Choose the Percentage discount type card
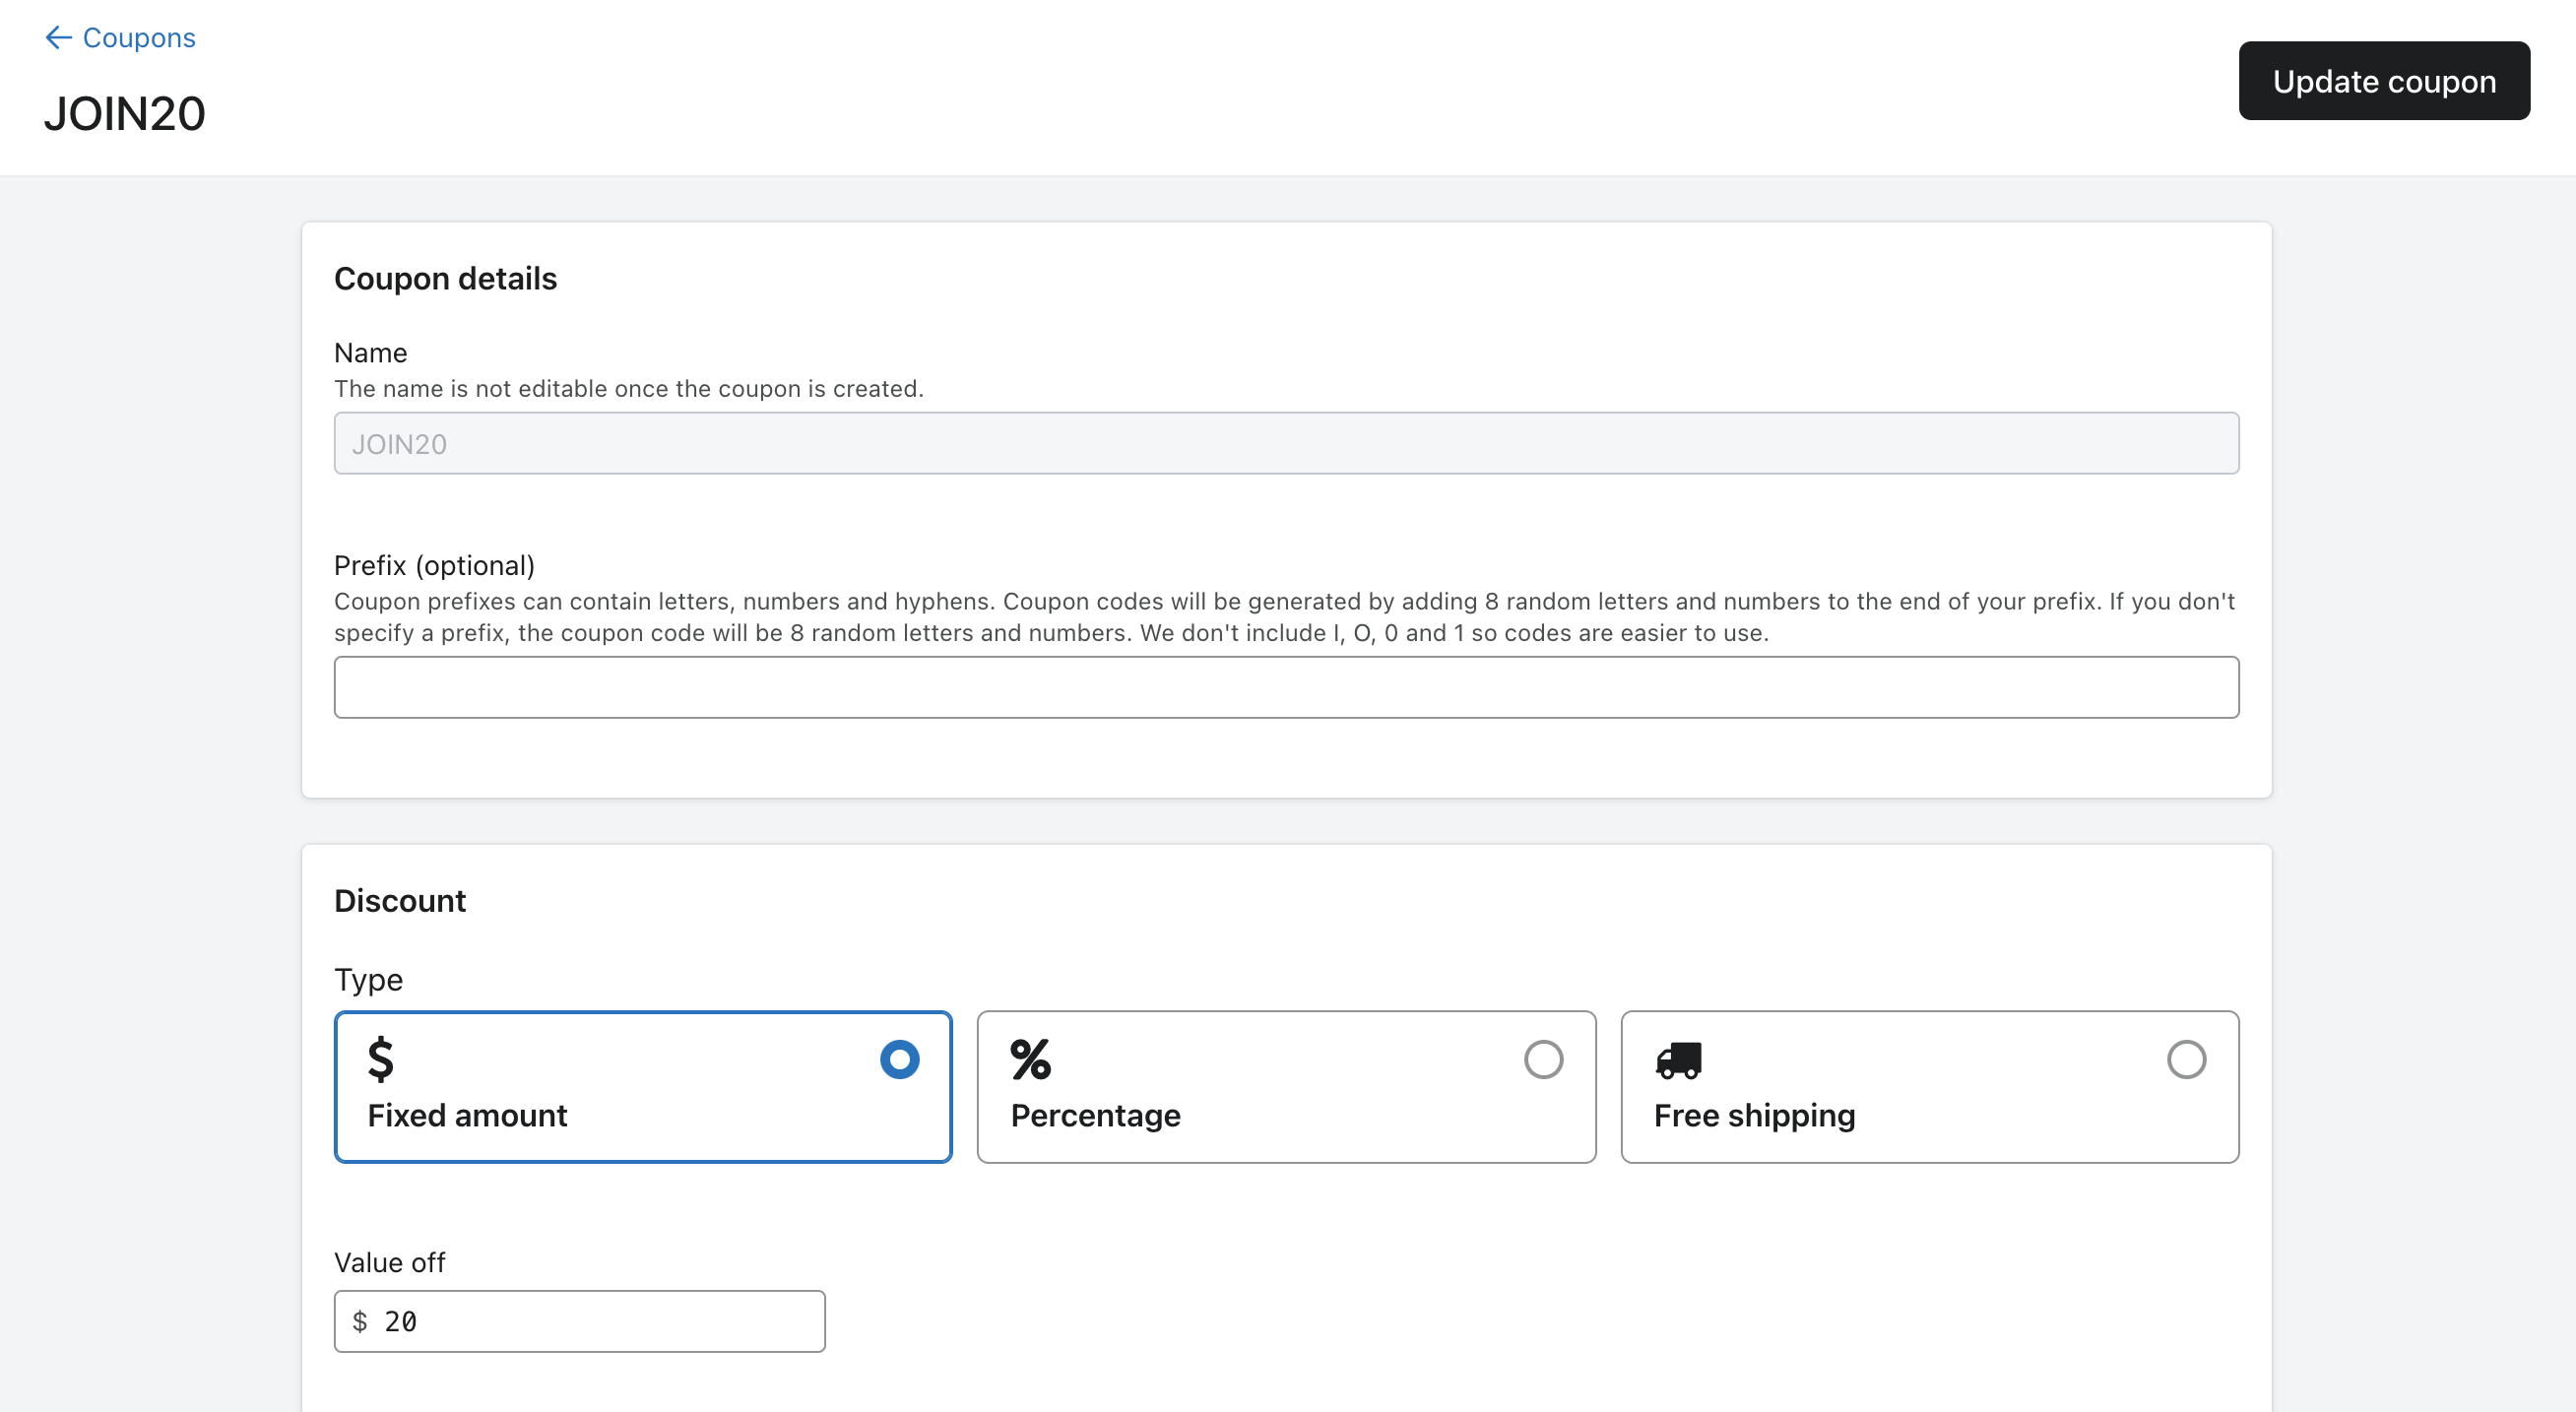The image size is (2576, 1412). point(1286,1087)
